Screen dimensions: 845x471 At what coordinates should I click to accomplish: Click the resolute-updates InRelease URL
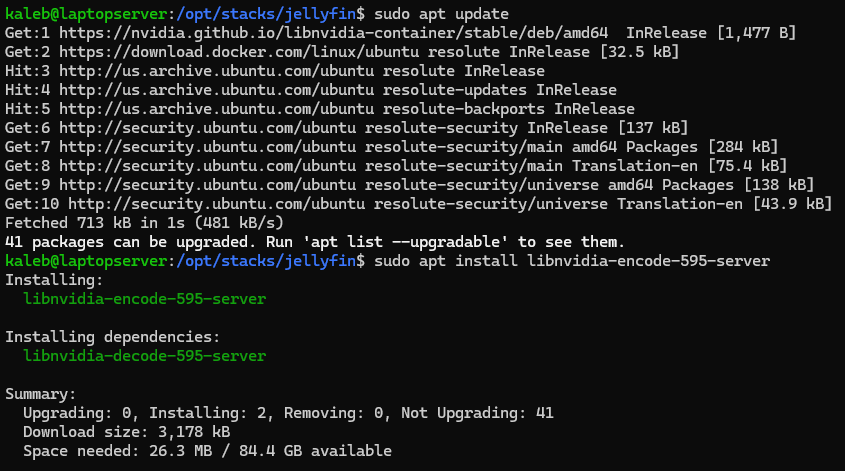click(x=216, y=90)
